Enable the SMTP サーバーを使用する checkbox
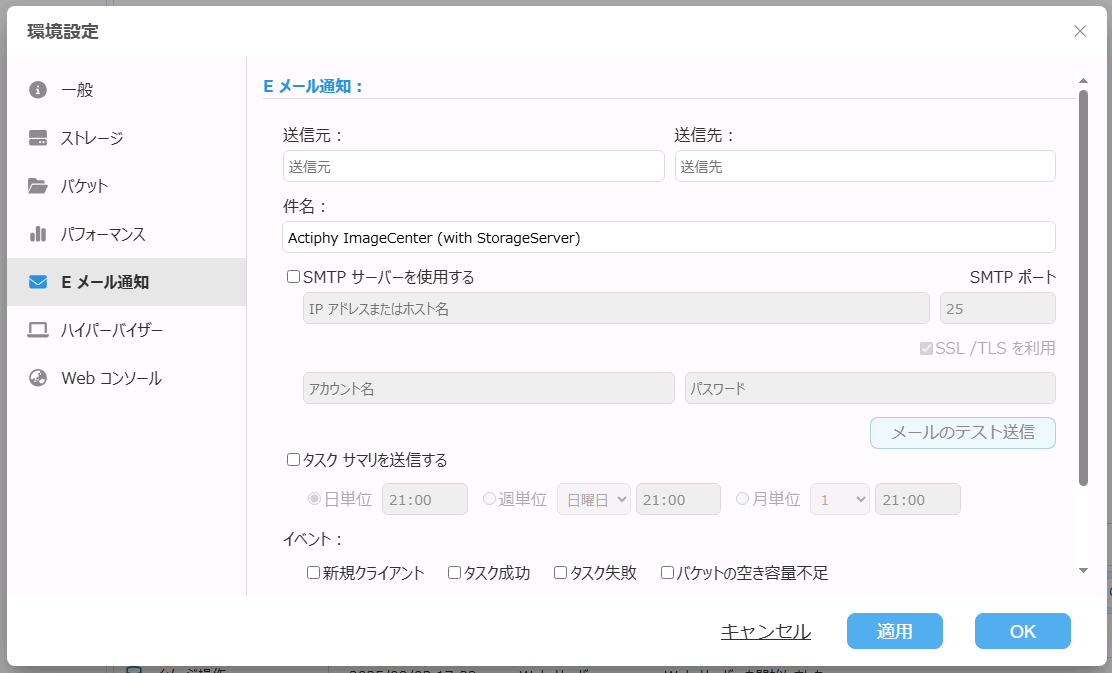This screenshot has width=1112, height=673. click(294, 277)
